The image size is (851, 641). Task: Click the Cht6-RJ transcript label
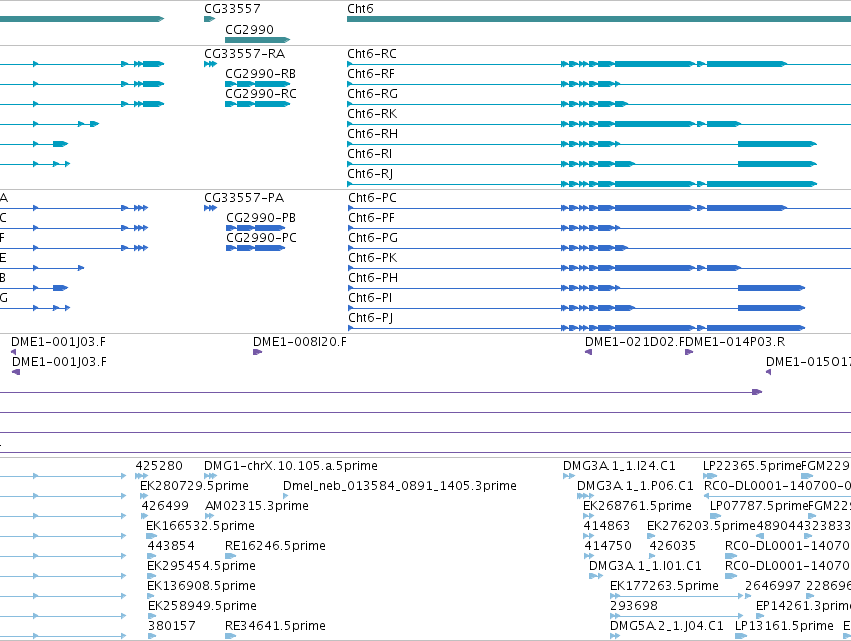(370, 174)
